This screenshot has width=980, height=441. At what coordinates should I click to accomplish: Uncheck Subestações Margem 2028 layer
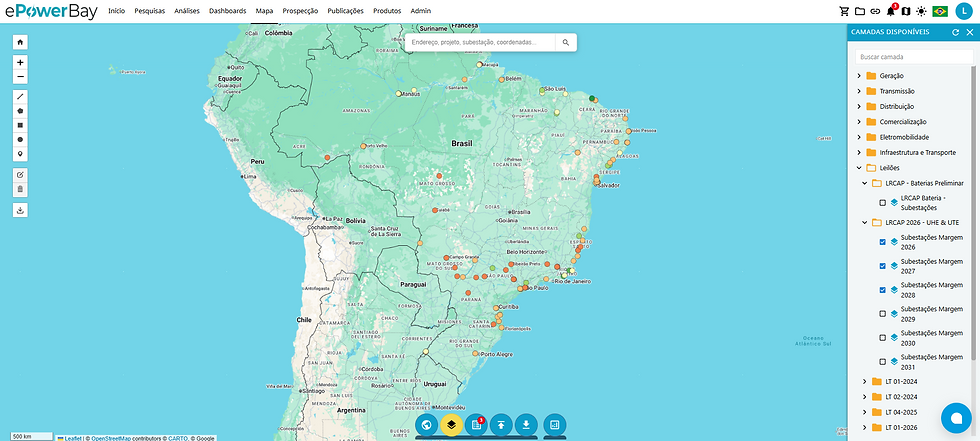882,290
